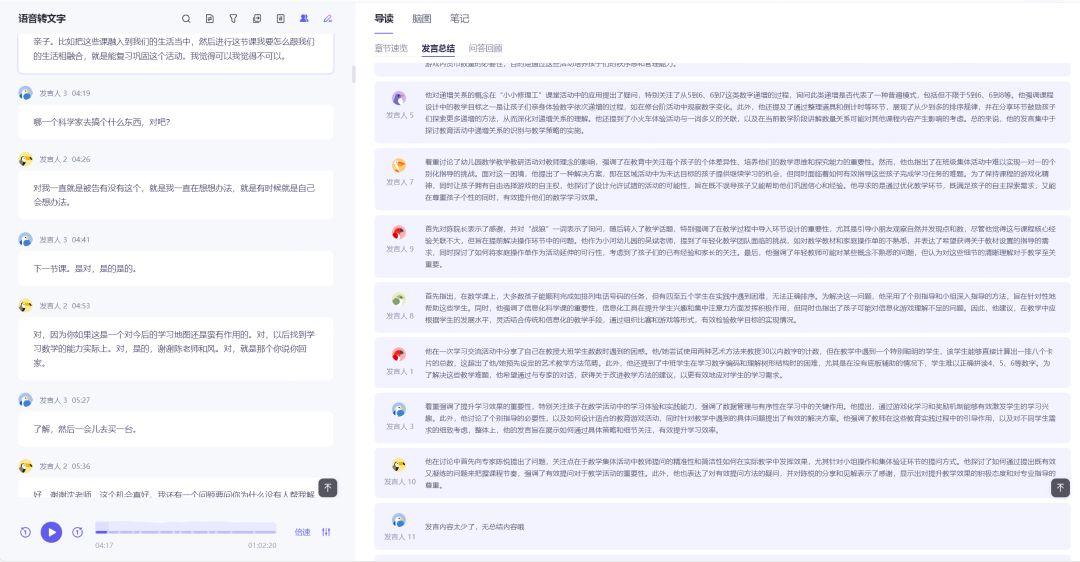The image size is (1080, 562).
Task: Switch to the 导读 tab
Action: coord(384,19)
